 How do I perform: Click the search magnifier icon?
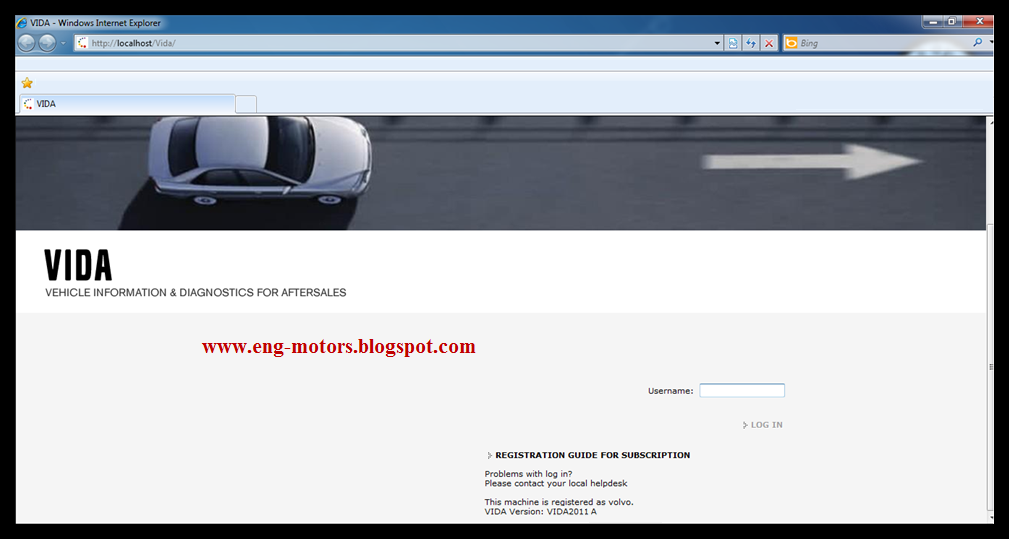pos(977,42)
